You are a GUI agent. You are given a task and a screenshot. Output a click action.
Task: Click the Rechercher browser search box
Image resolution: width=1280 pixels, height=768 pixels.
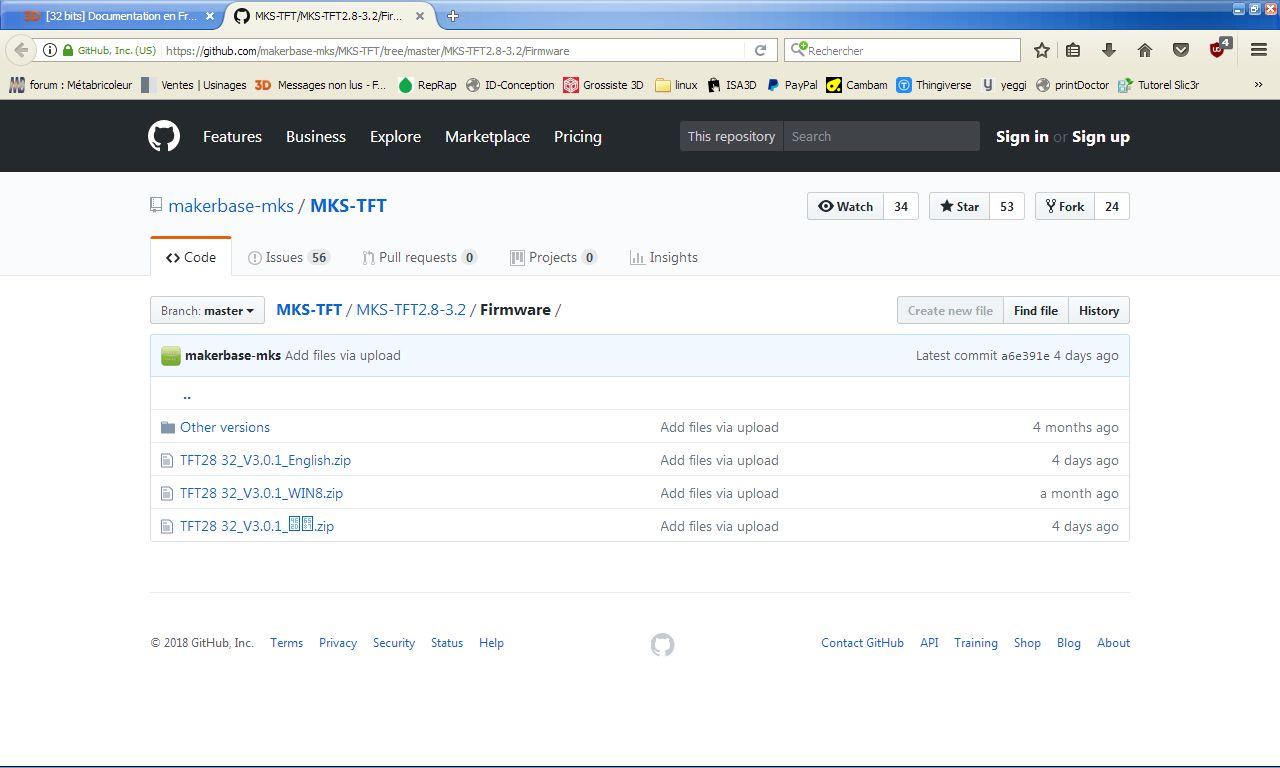902,50
